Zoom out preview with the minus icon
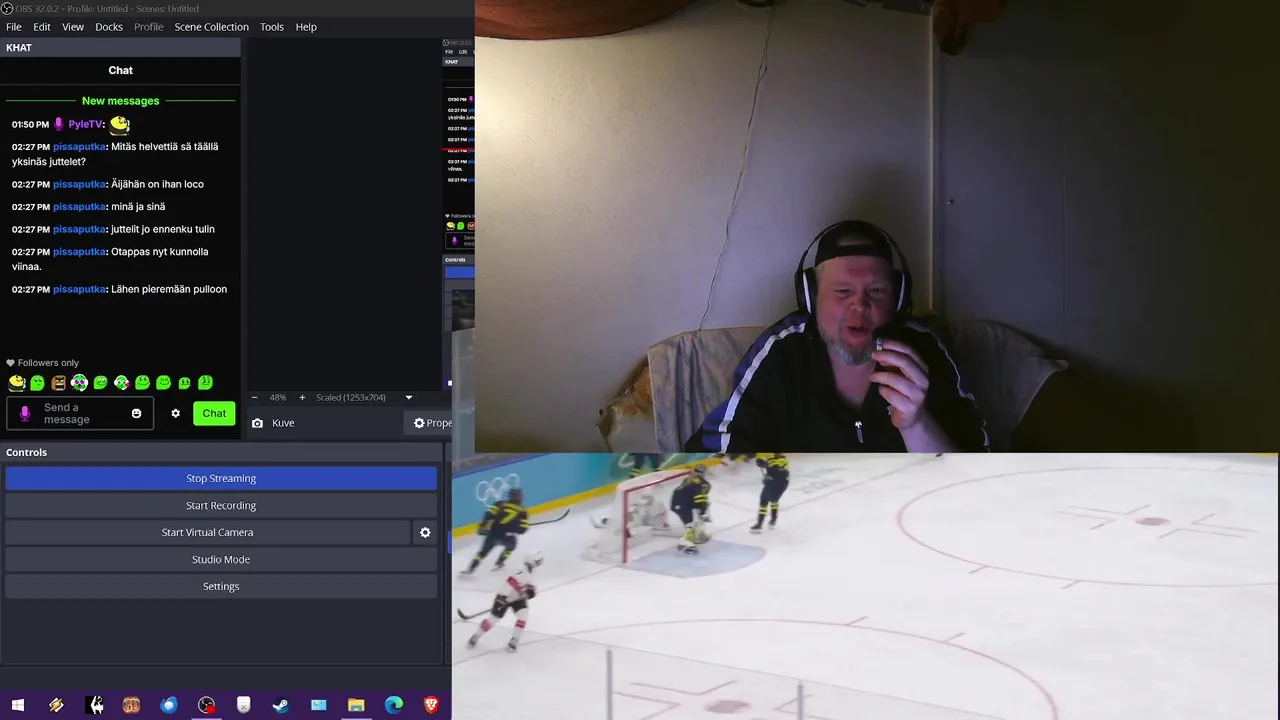 [x=254, y=397]
